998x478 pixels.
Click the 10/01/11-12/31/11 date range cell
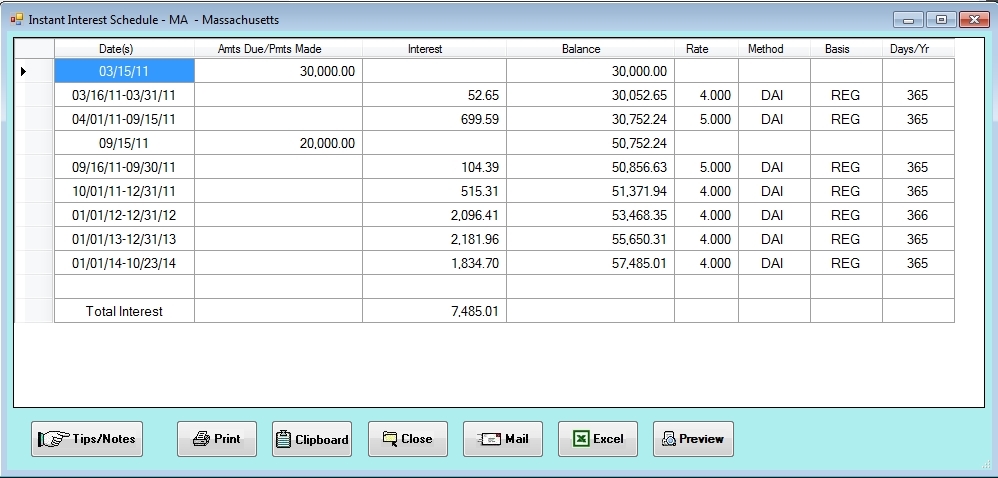pyautogui.click(x=124, y=191)
